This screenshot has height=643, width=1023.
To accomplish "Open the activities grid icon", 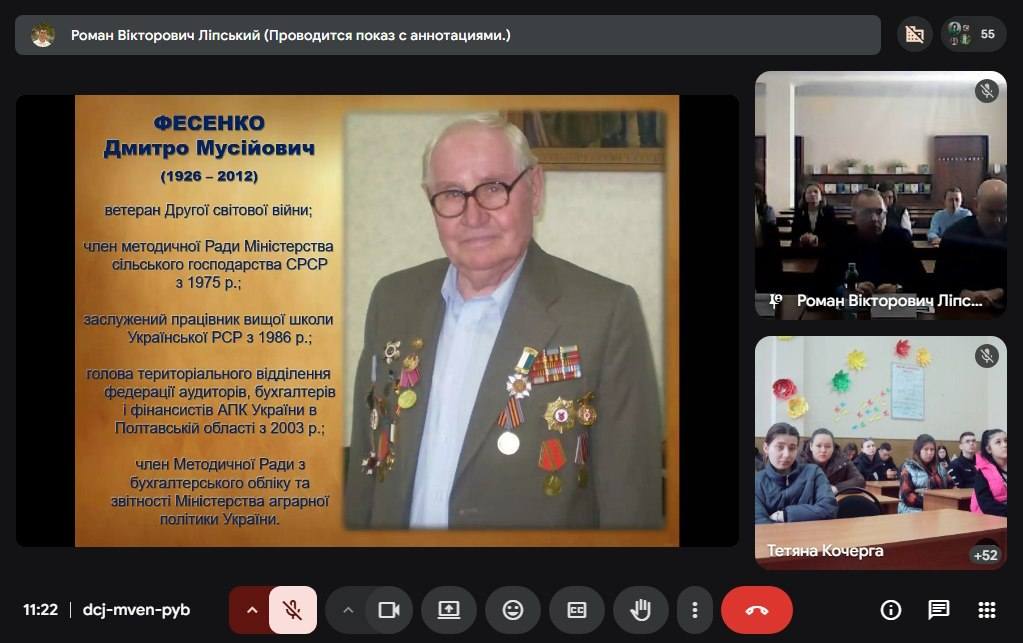I will 986,610.
